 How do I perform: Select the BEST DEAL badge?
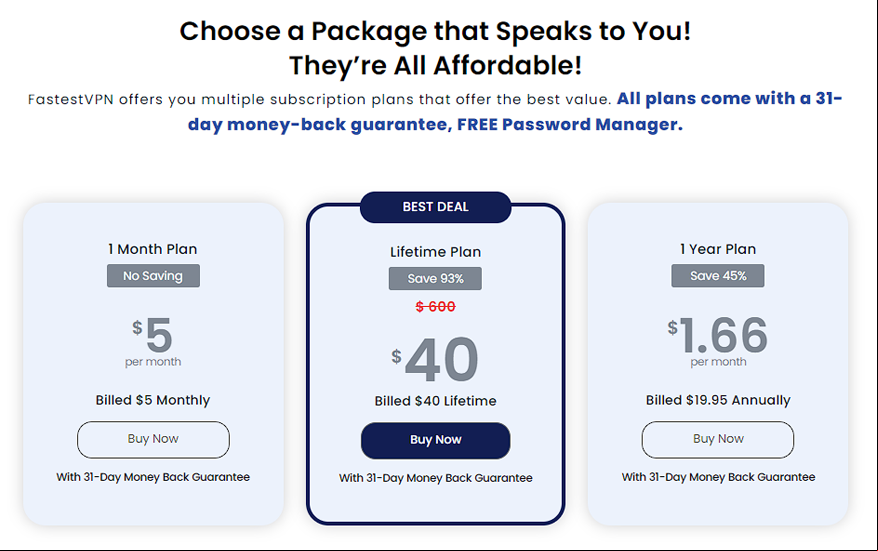pos(435,207)
